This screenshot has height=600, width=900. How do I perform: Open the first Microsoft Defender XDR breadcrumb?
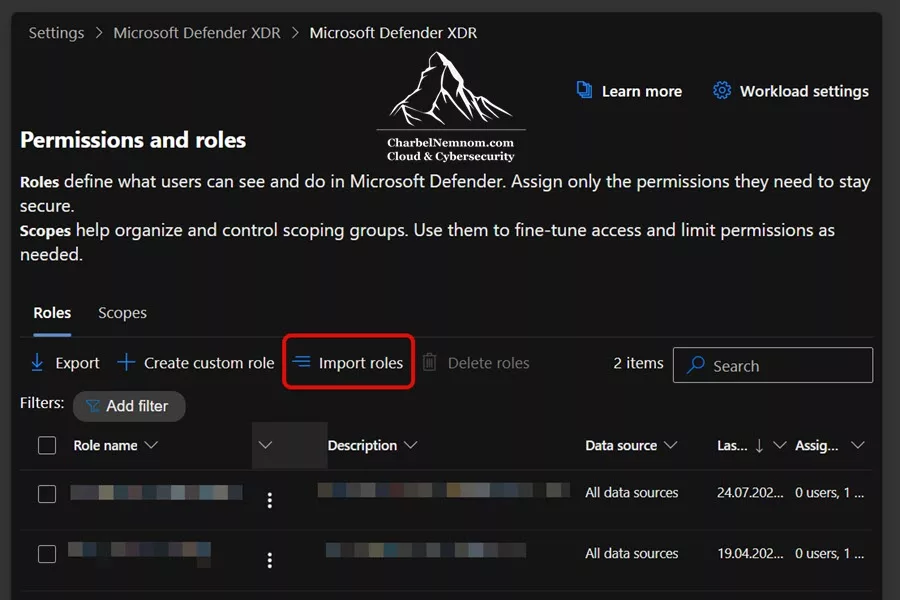pos(197,33)
